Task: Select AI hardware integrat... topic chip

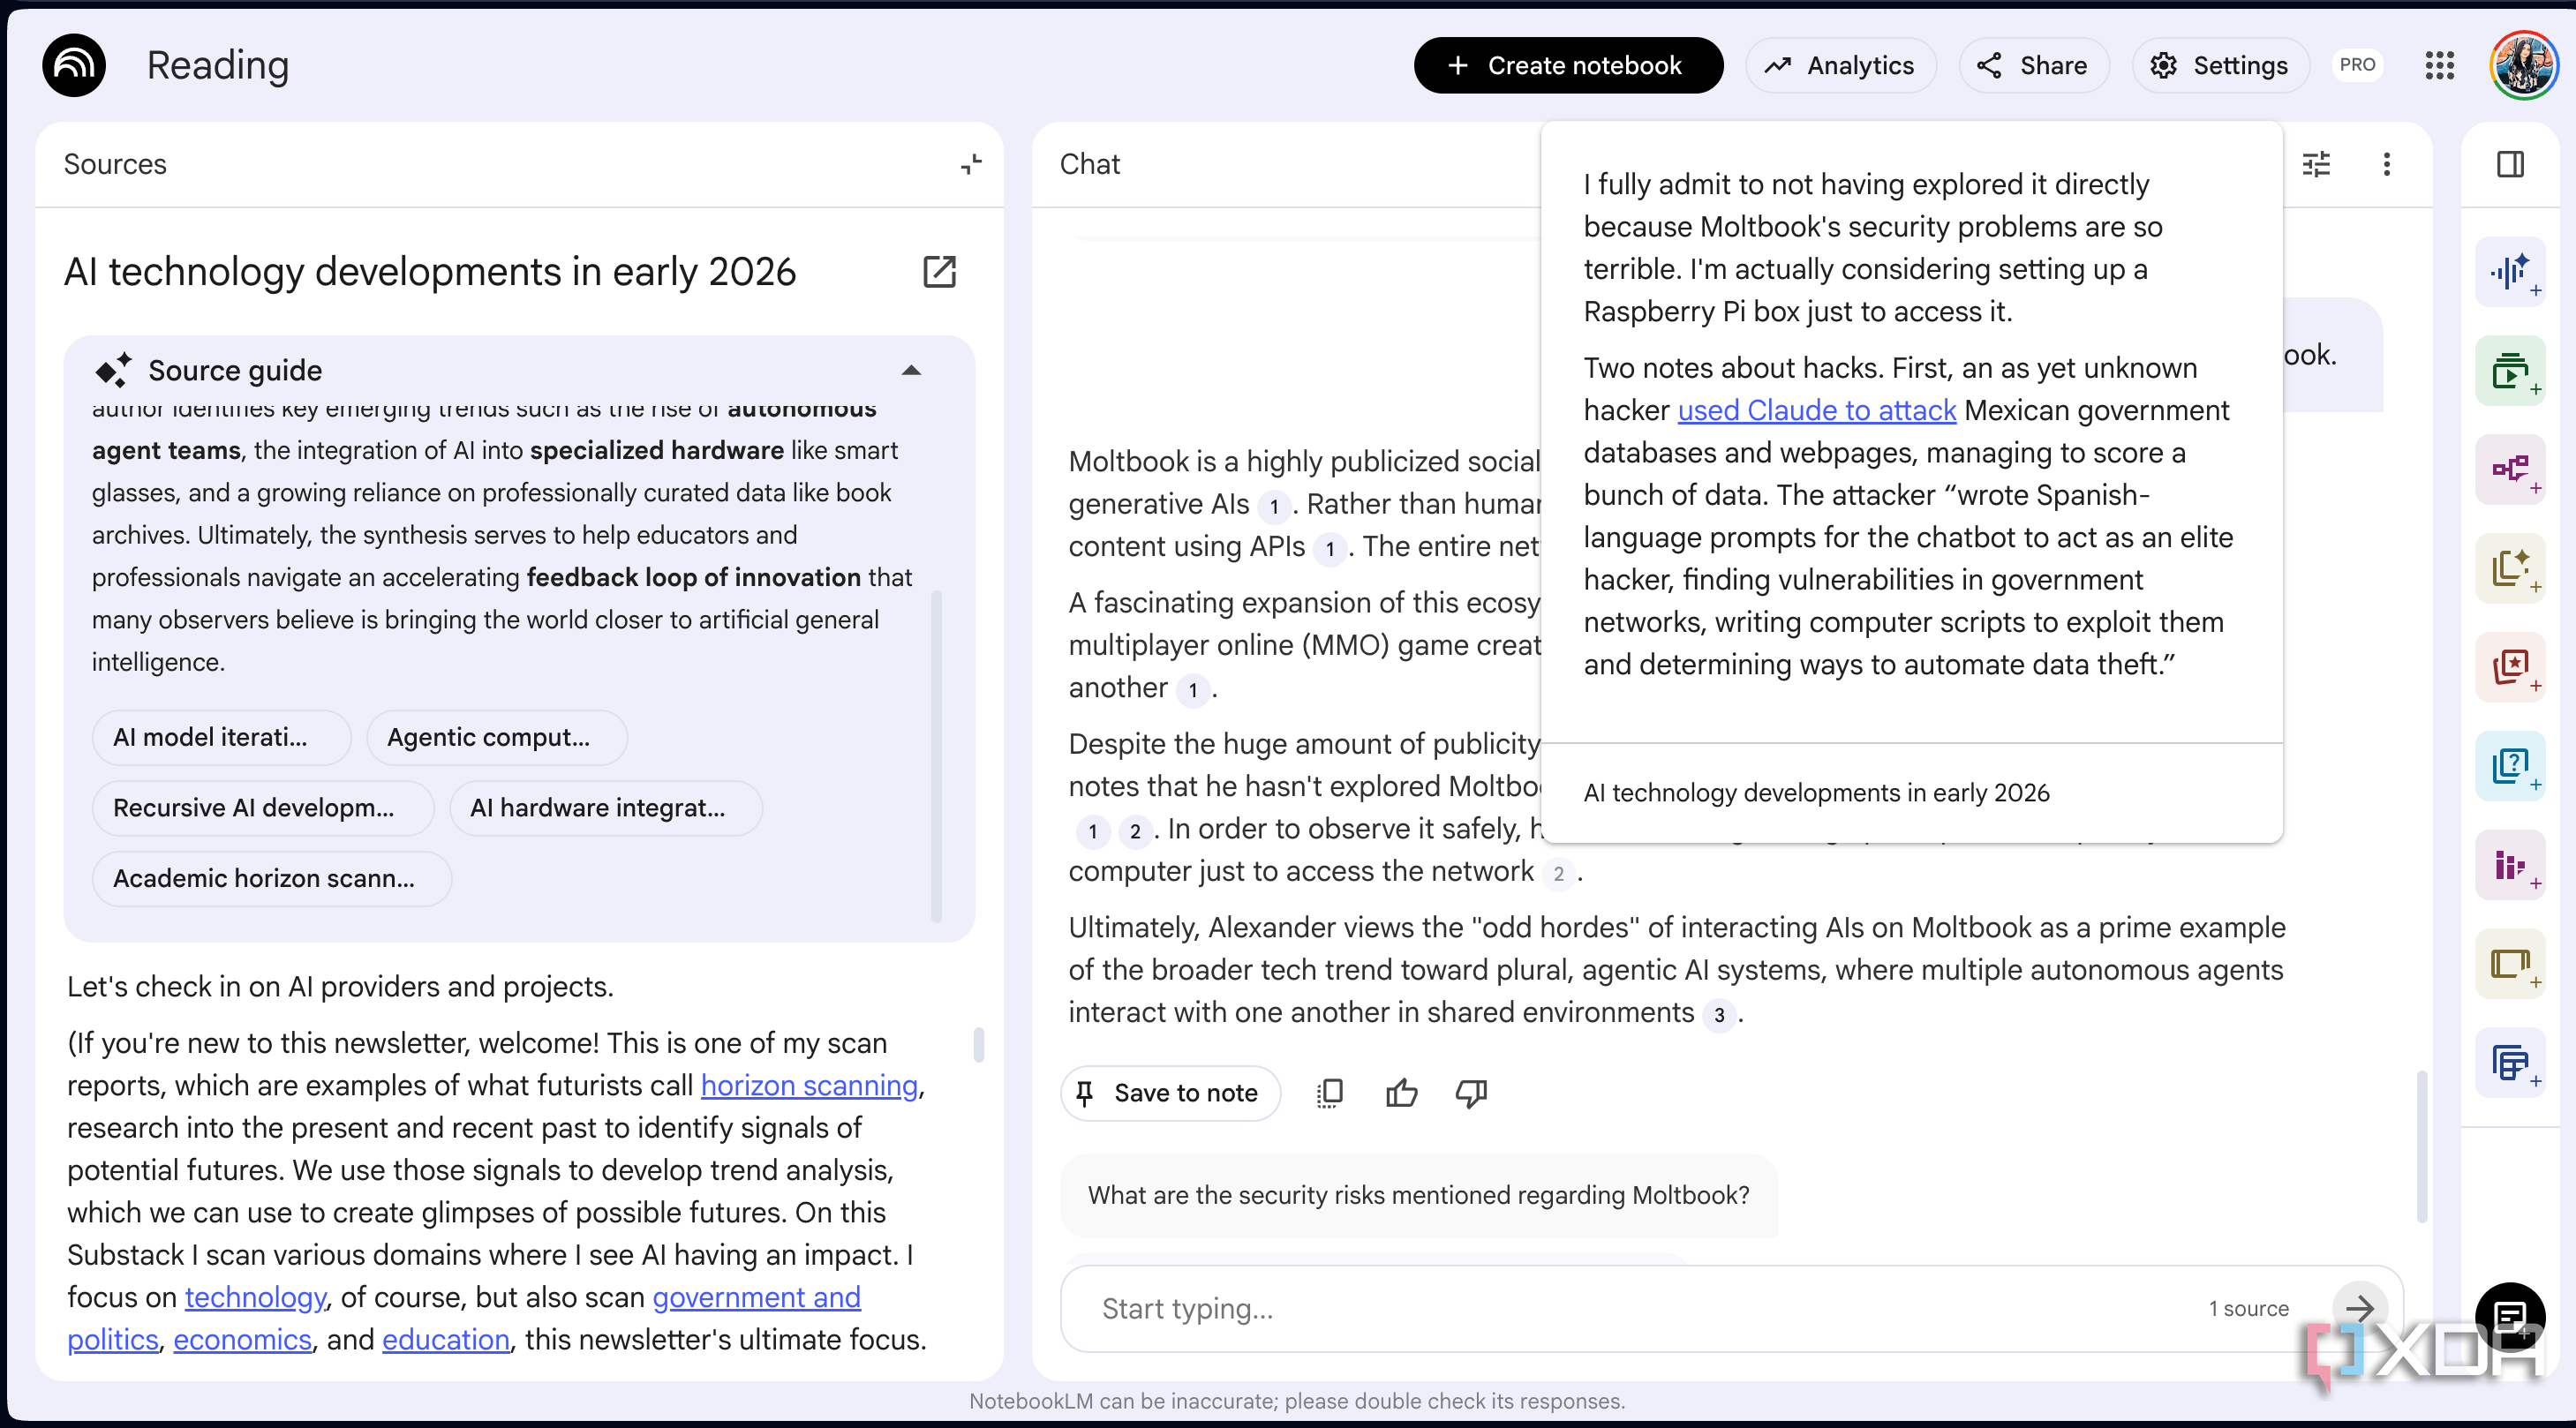Action: point(605,807)
